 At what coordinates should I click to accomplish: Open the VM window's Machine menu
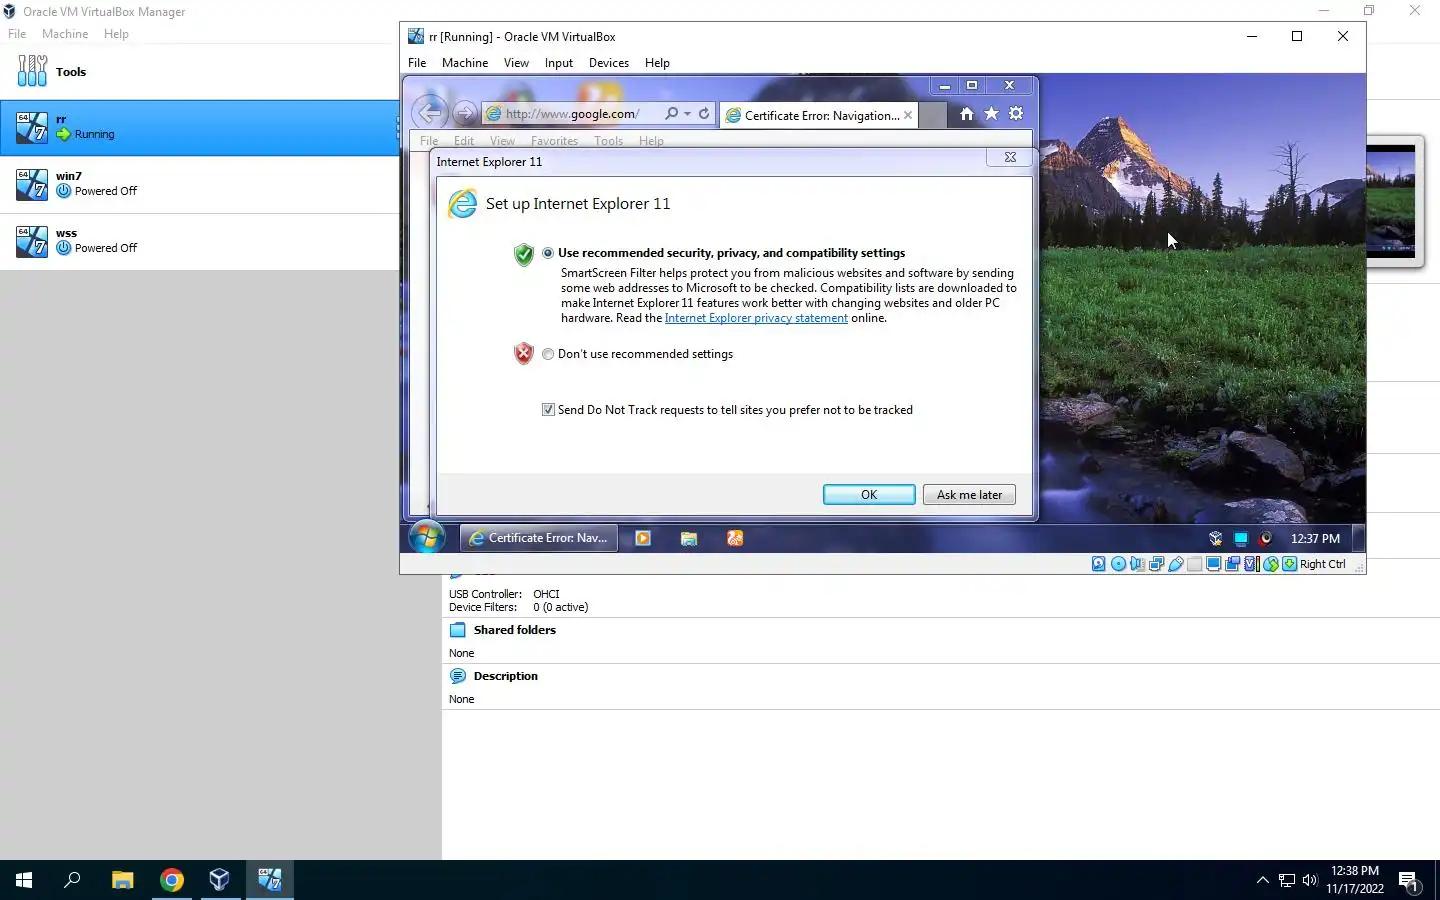click(x=465, y=62)
